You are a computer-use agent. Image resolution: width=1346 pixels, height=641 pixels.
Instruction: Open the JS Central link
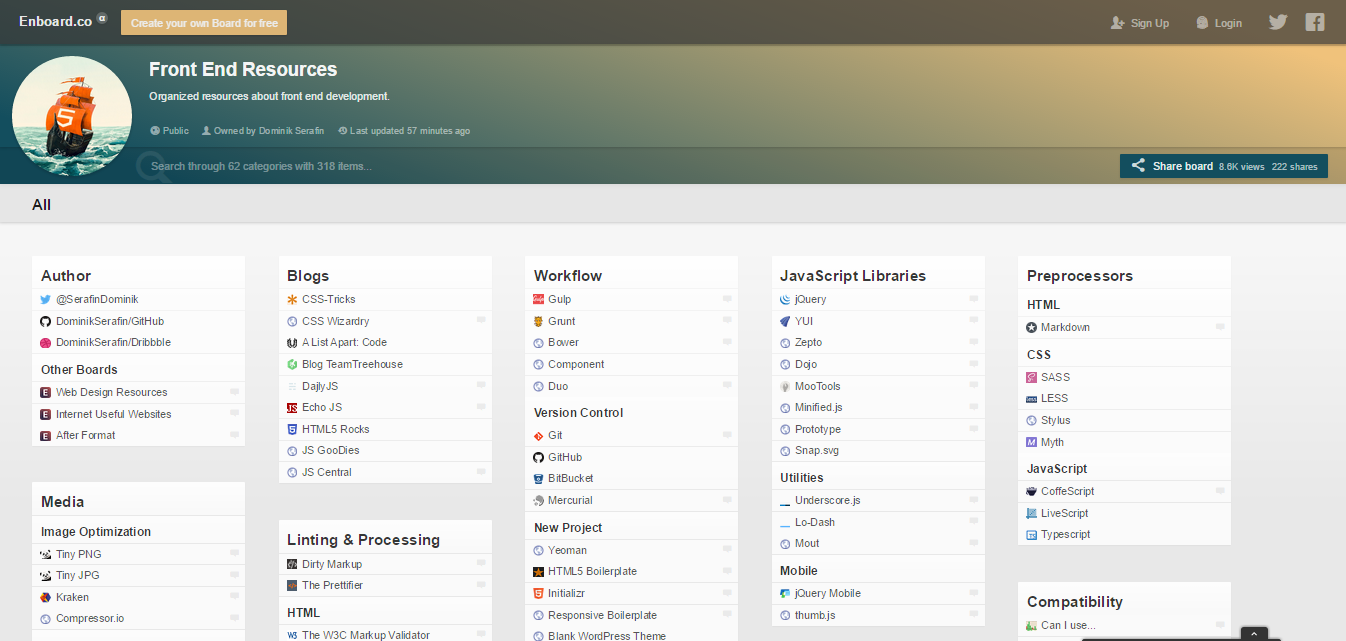click(x=326, y=472)
